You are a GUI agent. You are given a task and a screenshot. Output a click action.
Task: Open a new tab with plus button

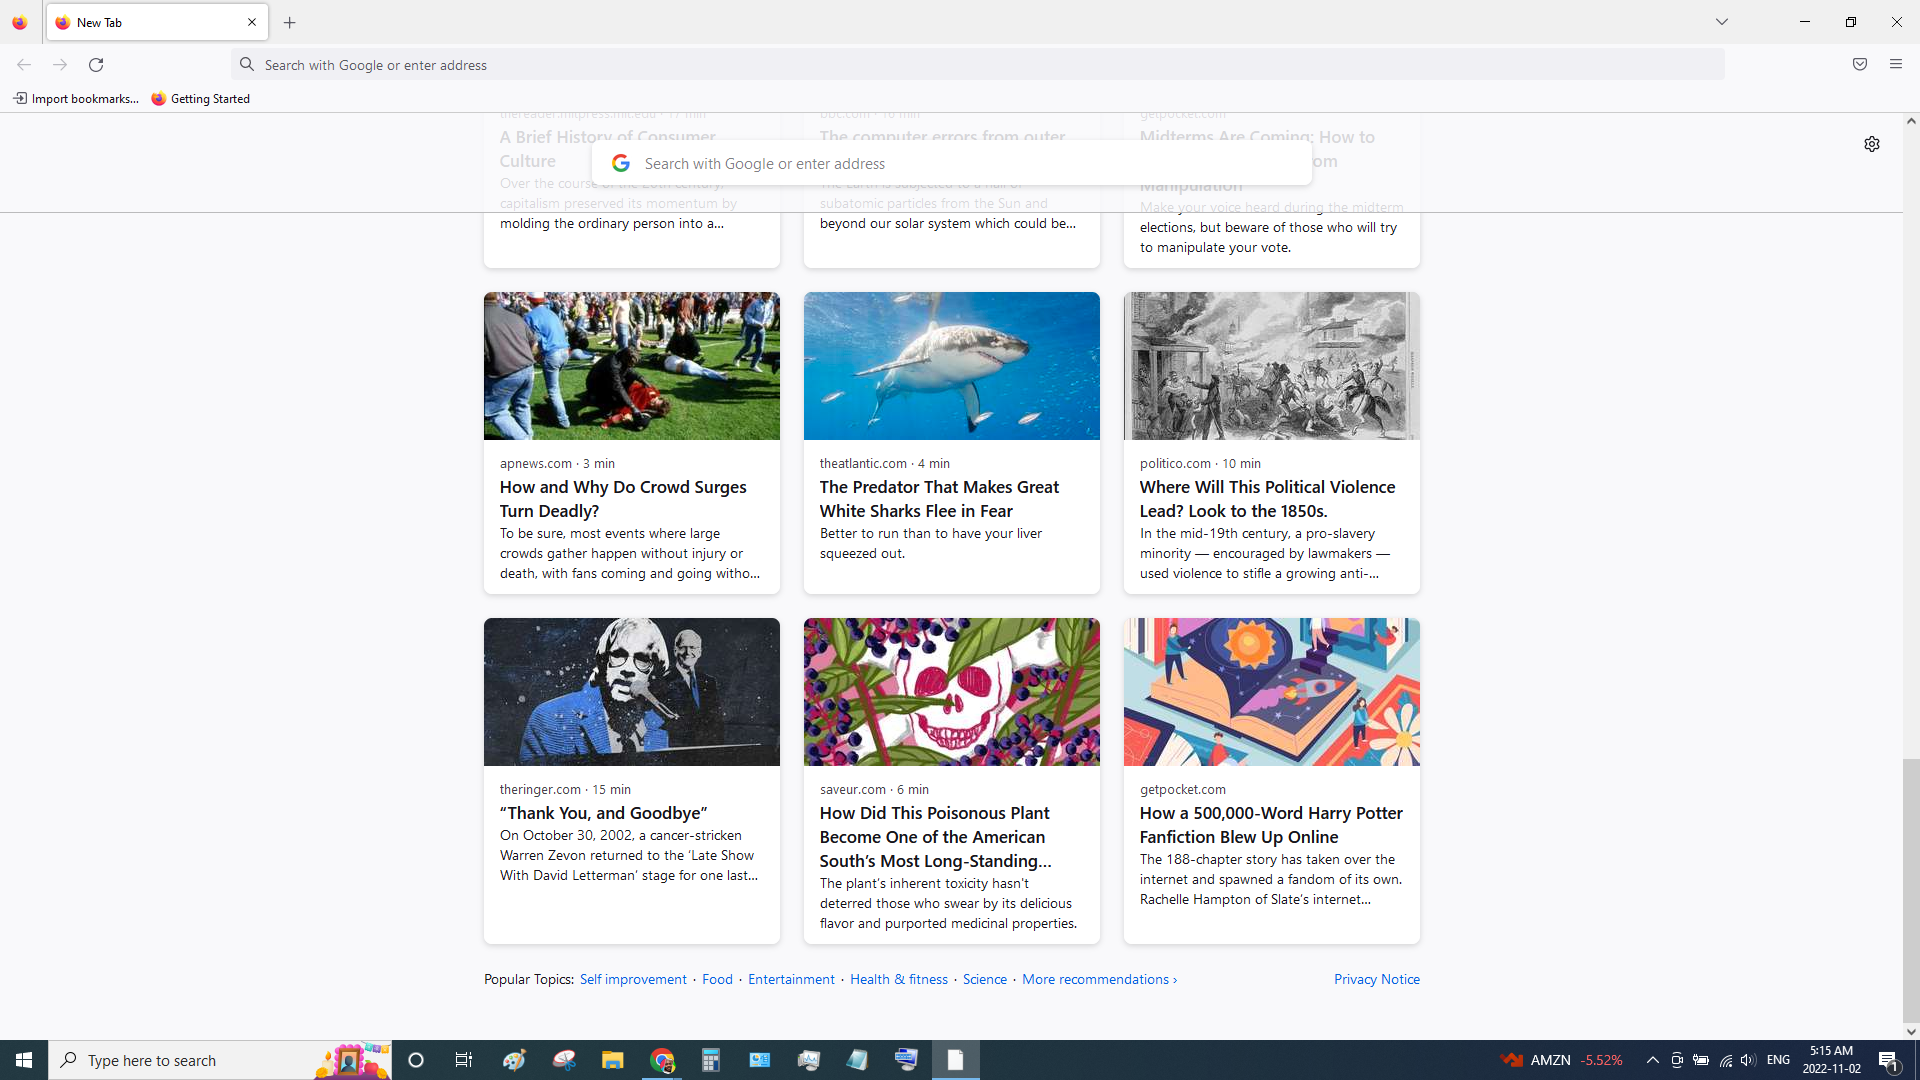(289, 22)
